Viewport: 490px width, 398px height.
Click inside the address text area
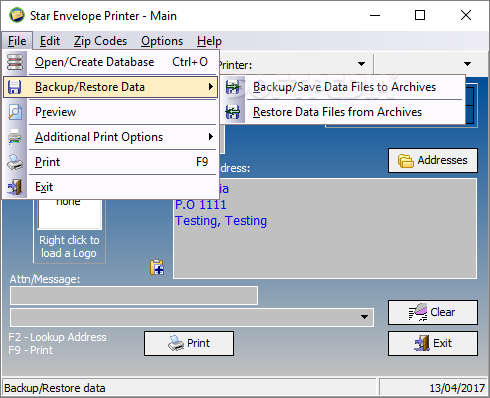[x=325, y=228]
